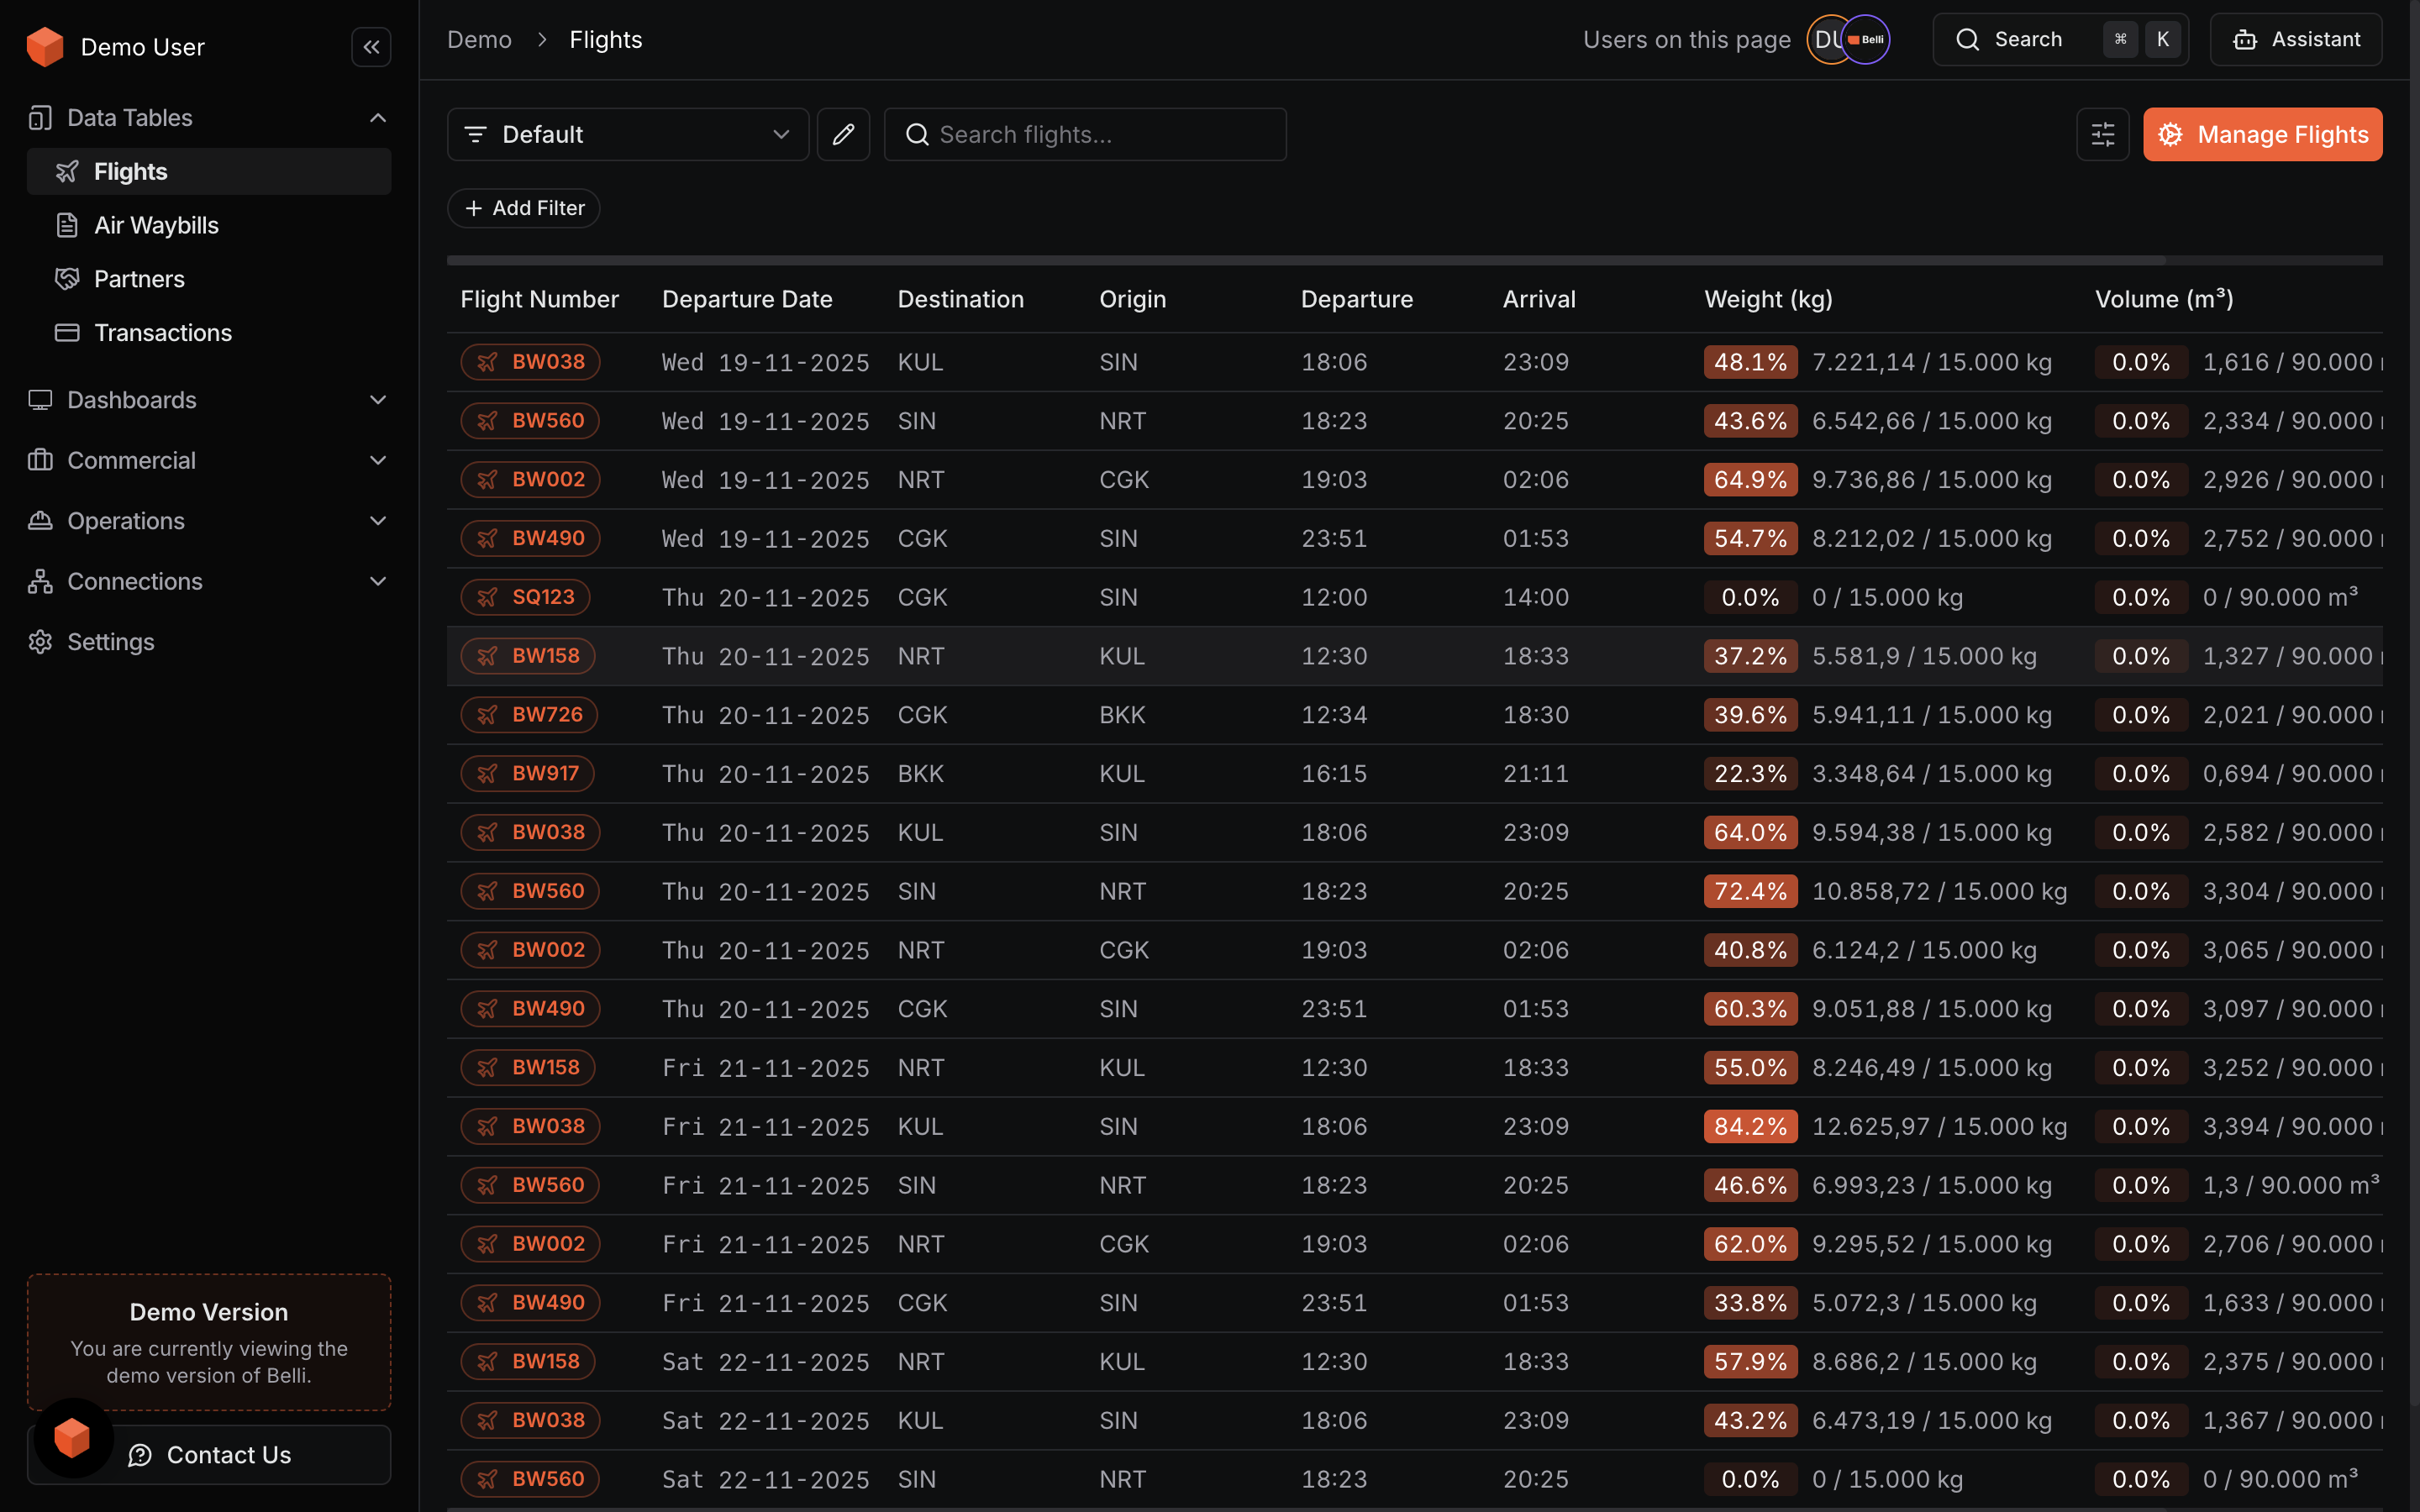Click the pencil edit view icon

tap(843, 134)
